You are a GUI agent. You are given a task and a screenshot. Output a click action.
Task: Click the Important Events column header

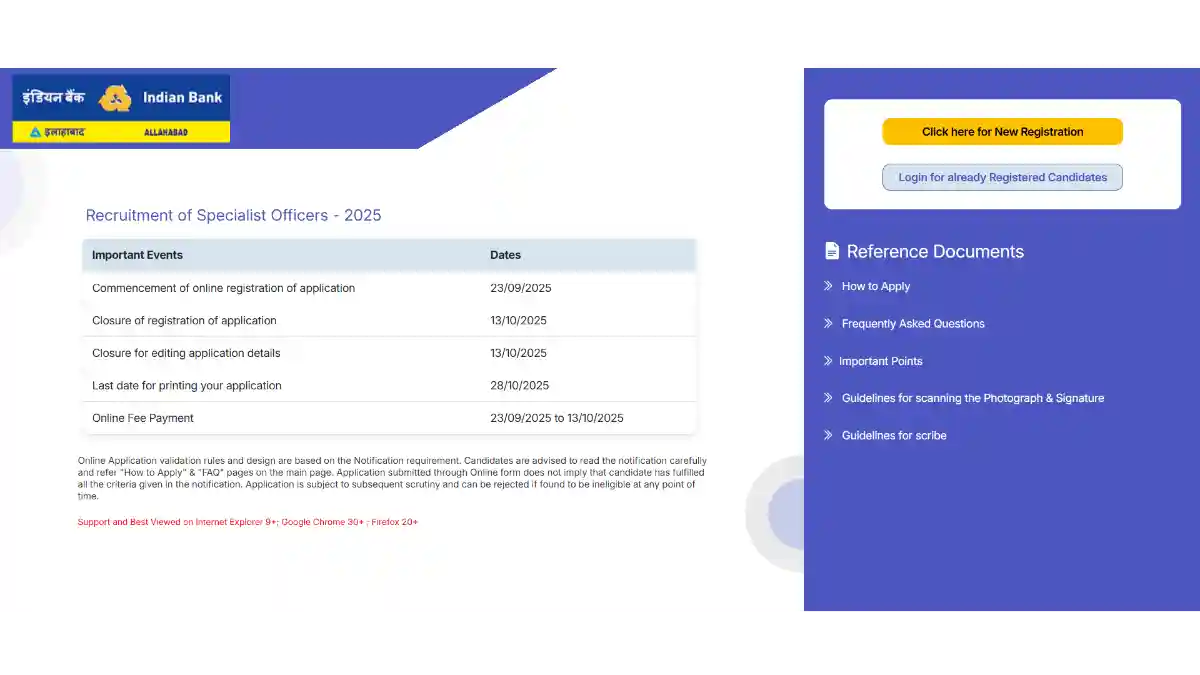coord(137,255)
